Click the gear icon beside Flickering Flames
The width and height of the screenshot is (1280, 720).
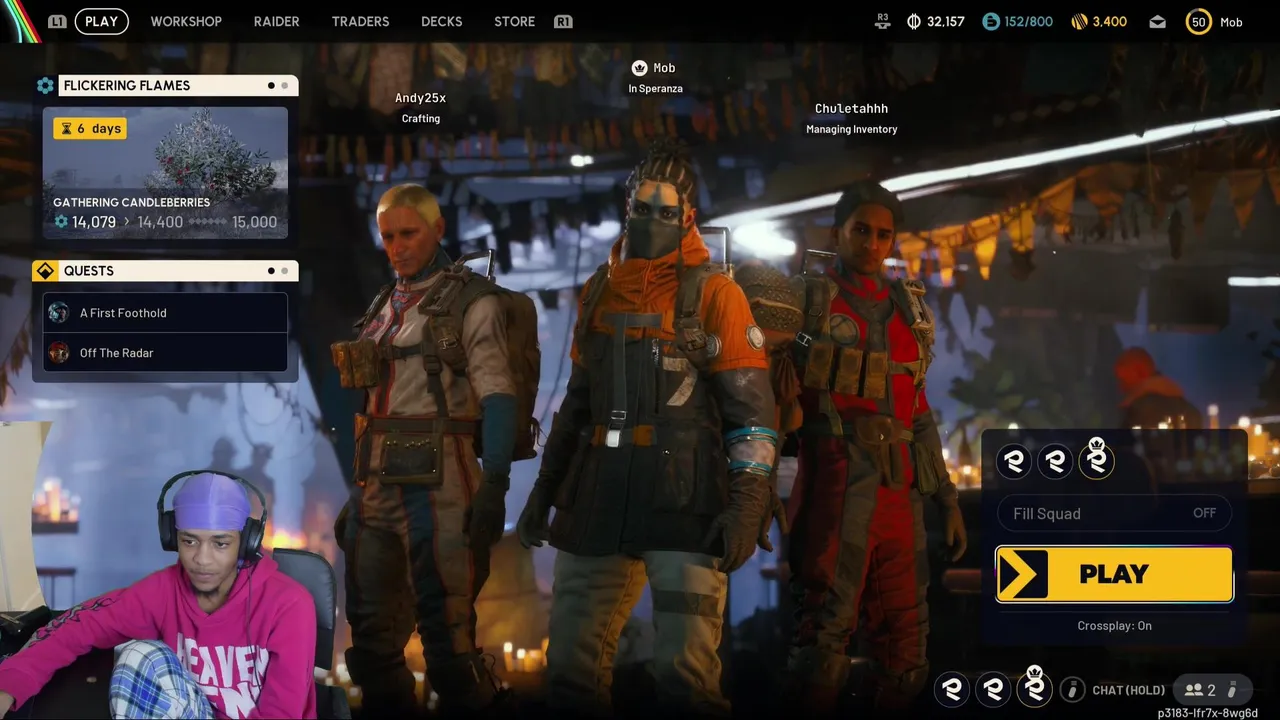pyautogui.click(x=45, y=86)
